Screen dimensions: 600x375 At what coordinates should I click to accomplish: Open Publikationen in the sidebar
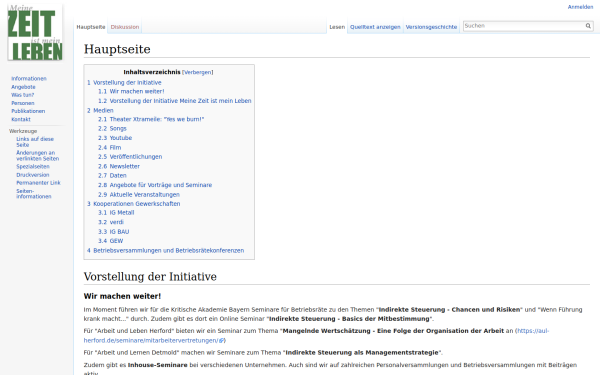pyautogui.click(x=28, y=111)
